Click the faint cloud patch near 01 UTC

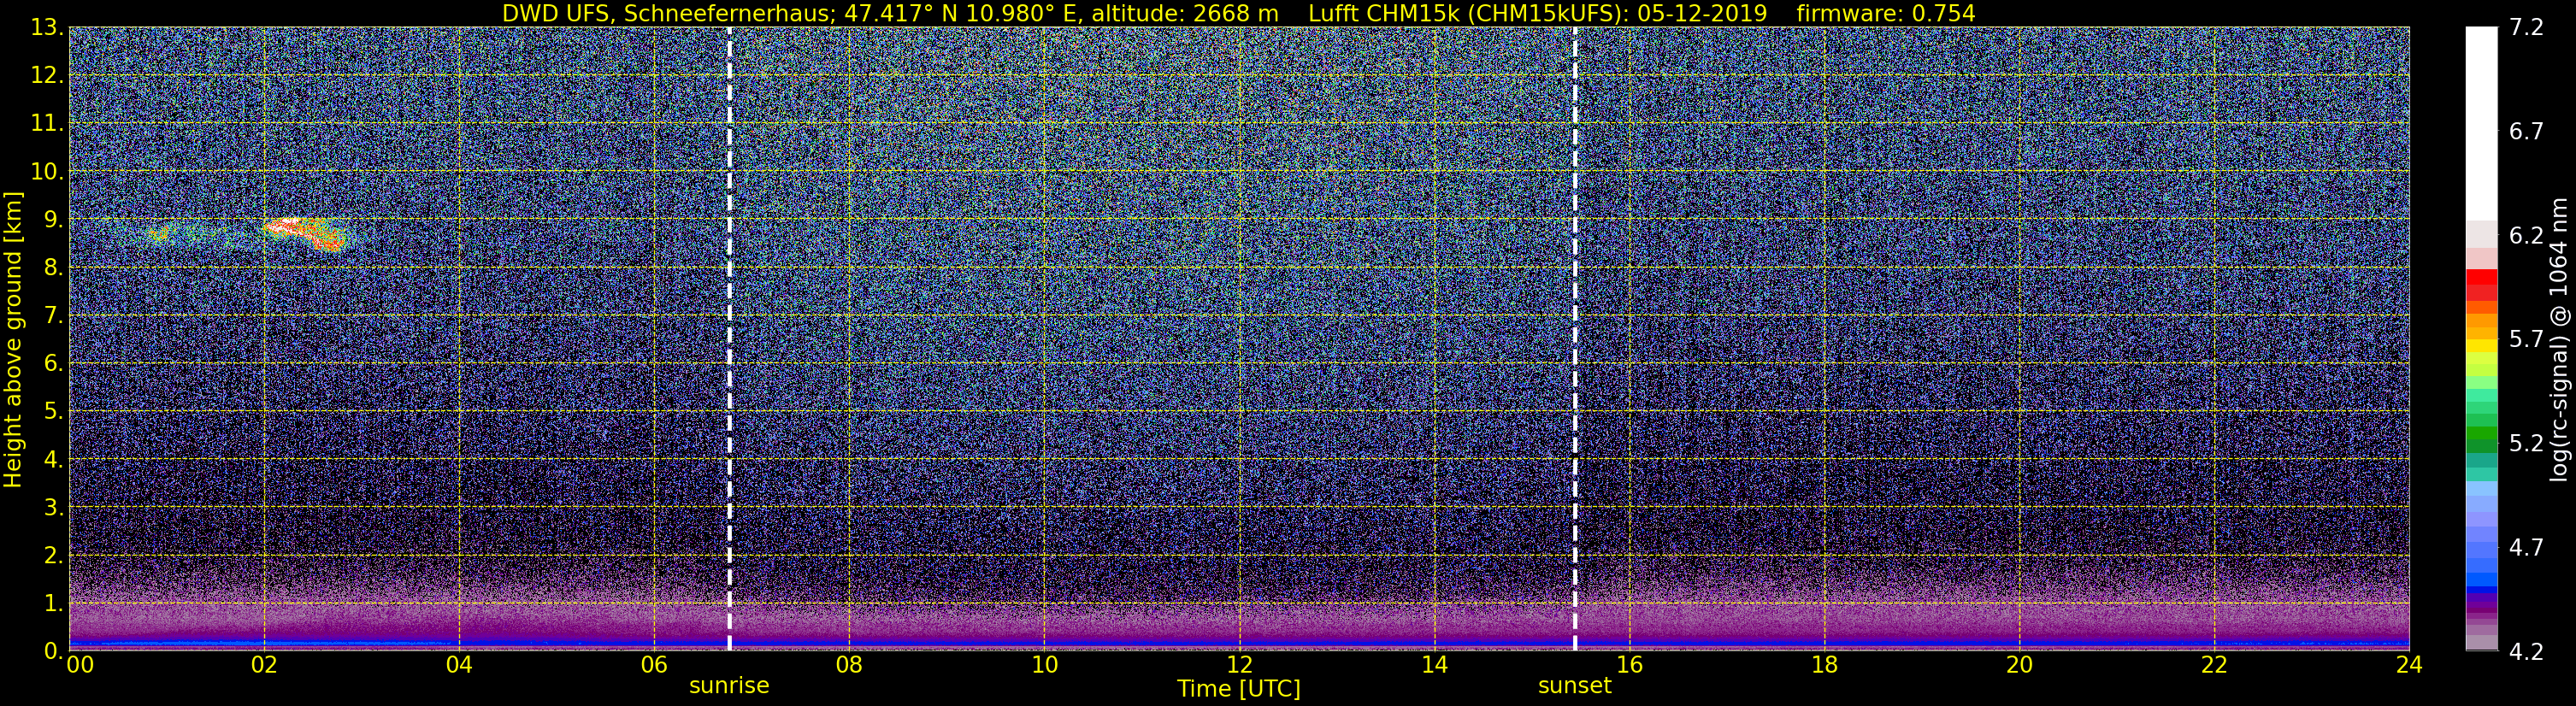pos(158,235)
